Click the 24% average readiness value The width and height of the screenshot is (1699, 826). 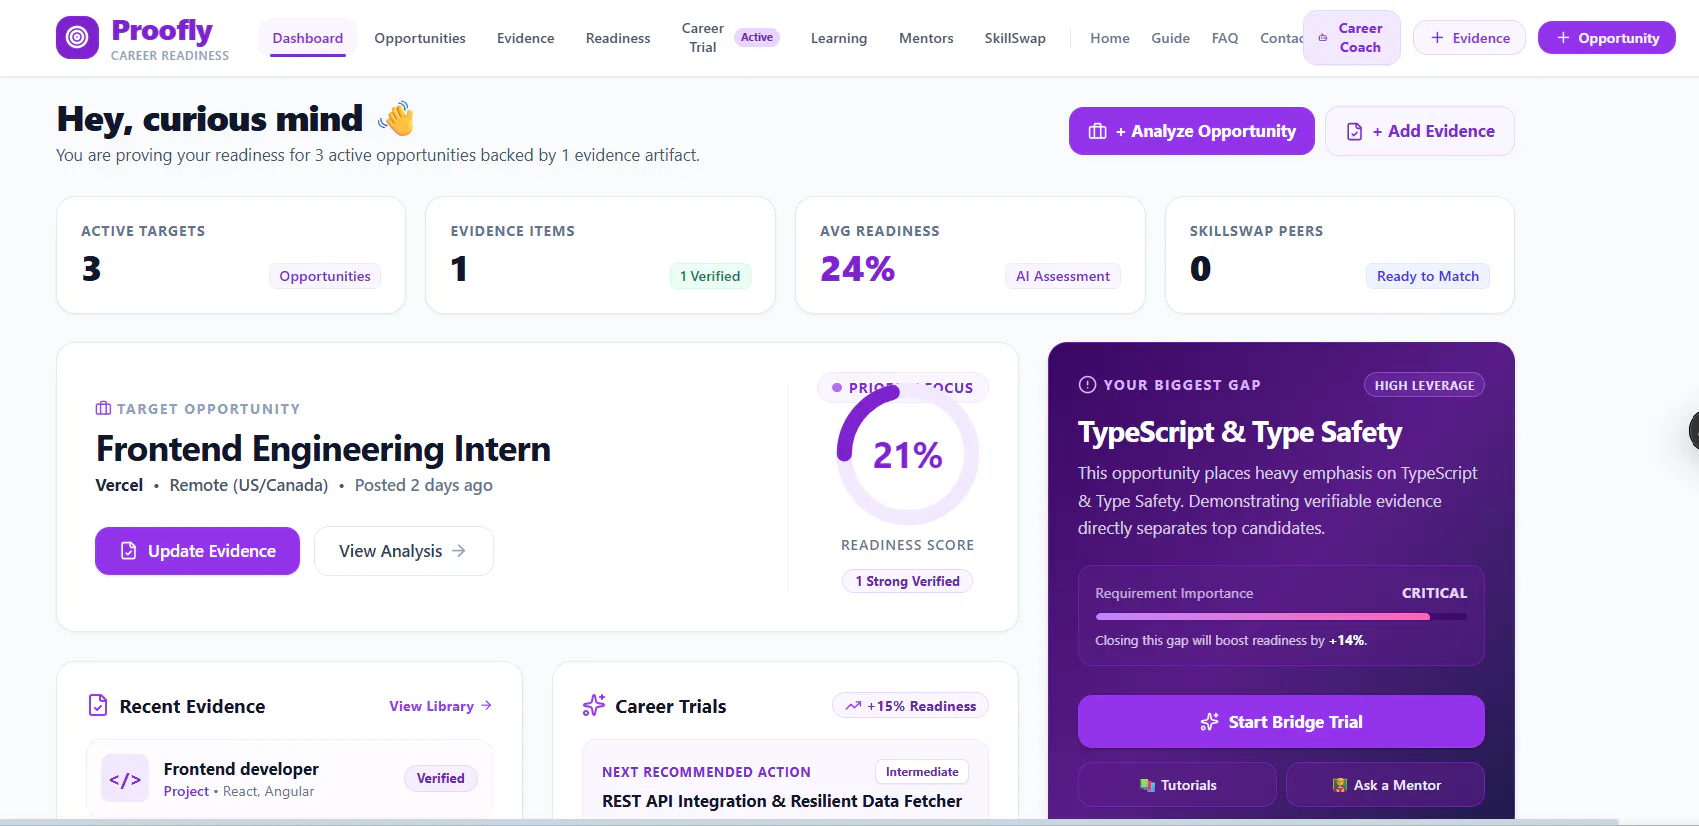[858, 269]
